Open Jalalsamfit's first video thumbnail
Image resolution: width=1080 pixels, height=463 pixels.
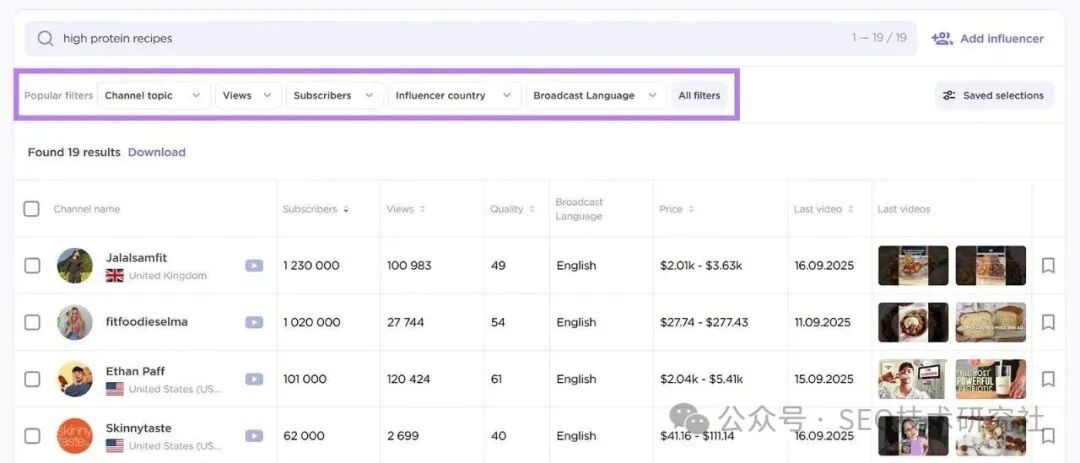913,266
